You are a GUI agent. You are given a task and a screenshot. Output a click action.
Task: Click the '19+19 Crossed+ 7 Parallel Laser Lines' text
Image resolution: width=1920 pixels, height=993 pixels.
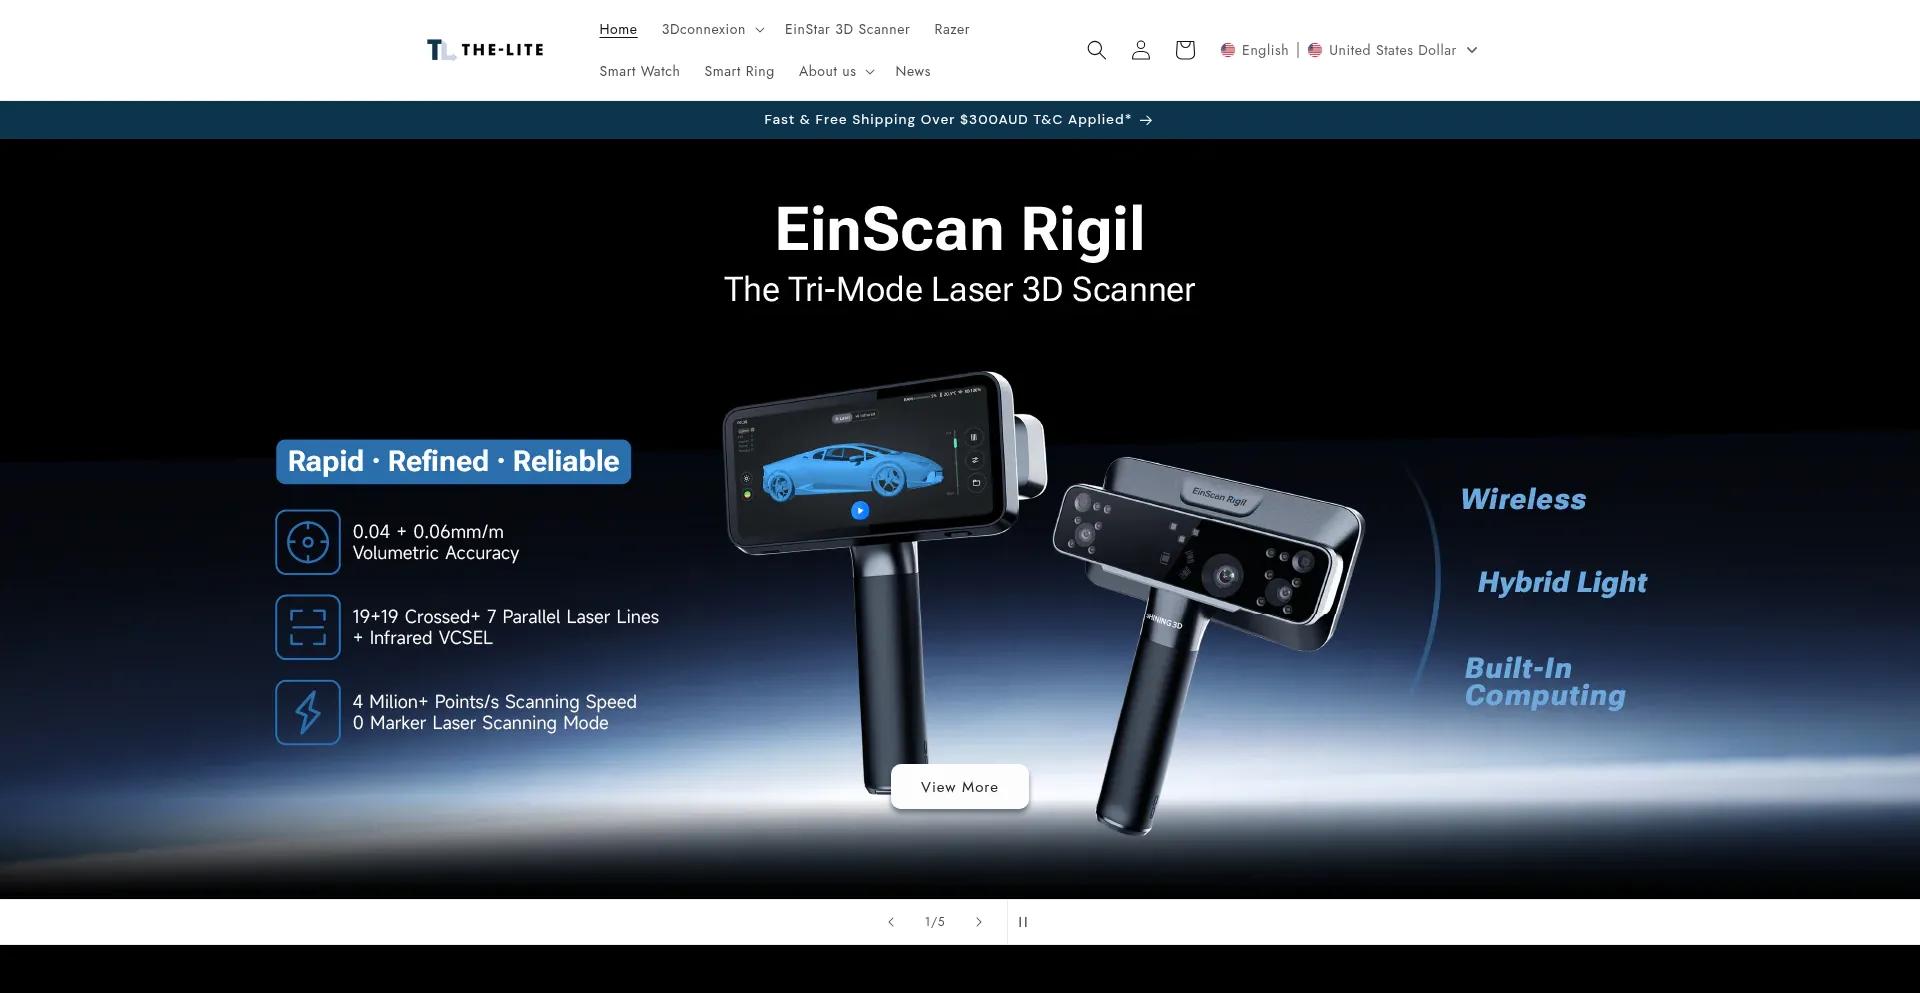click(505, 617)
